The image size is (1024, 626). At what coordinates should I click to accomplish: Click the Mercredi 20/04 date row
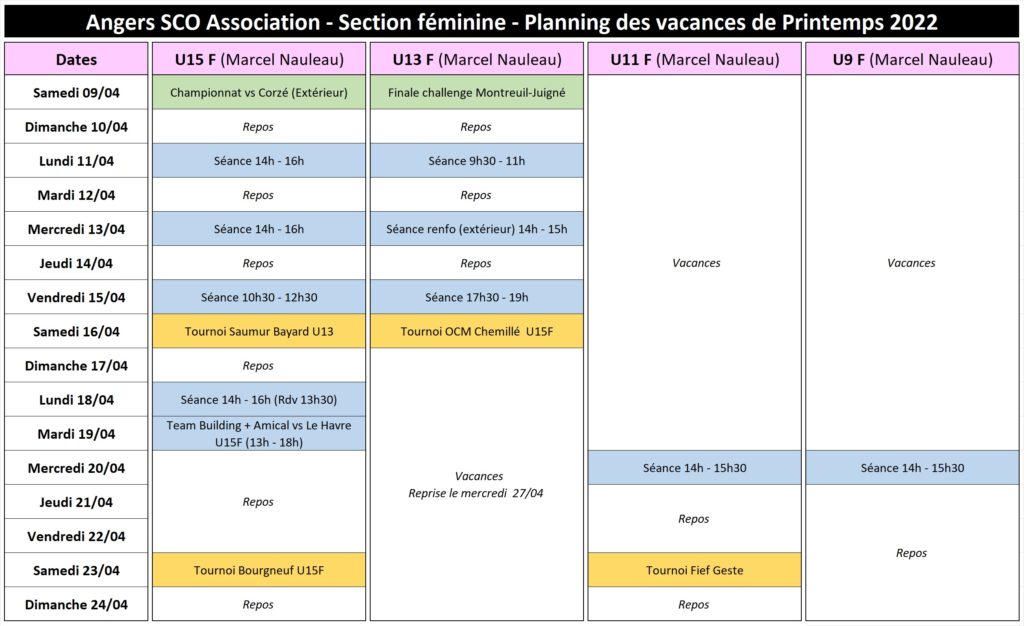(x=76, y=468)
